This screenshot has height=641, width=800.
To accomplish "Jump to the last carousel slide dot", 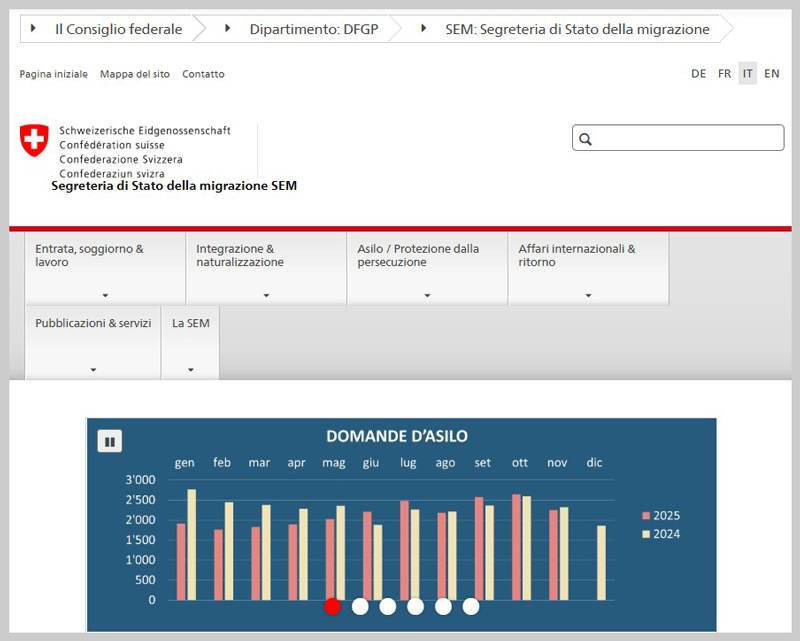I will [471, 606].
